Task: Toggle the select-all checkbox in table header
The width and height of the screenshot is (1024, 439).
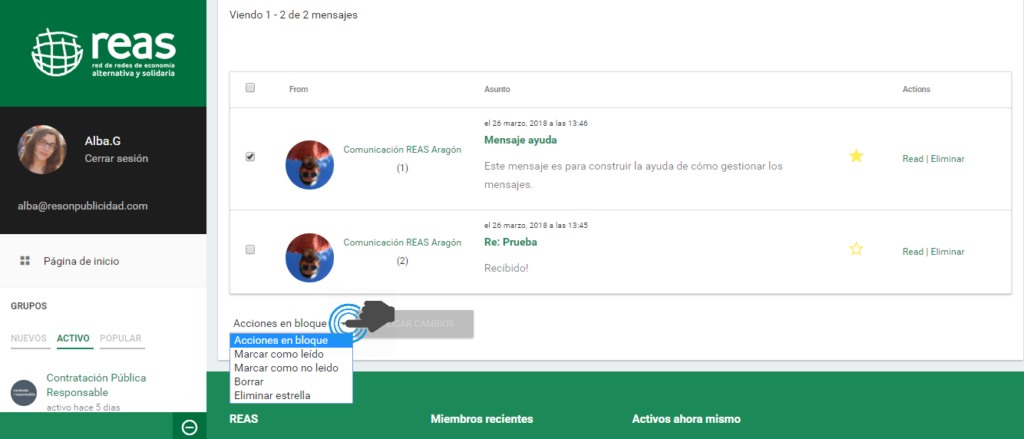Action: click(250, 88)
